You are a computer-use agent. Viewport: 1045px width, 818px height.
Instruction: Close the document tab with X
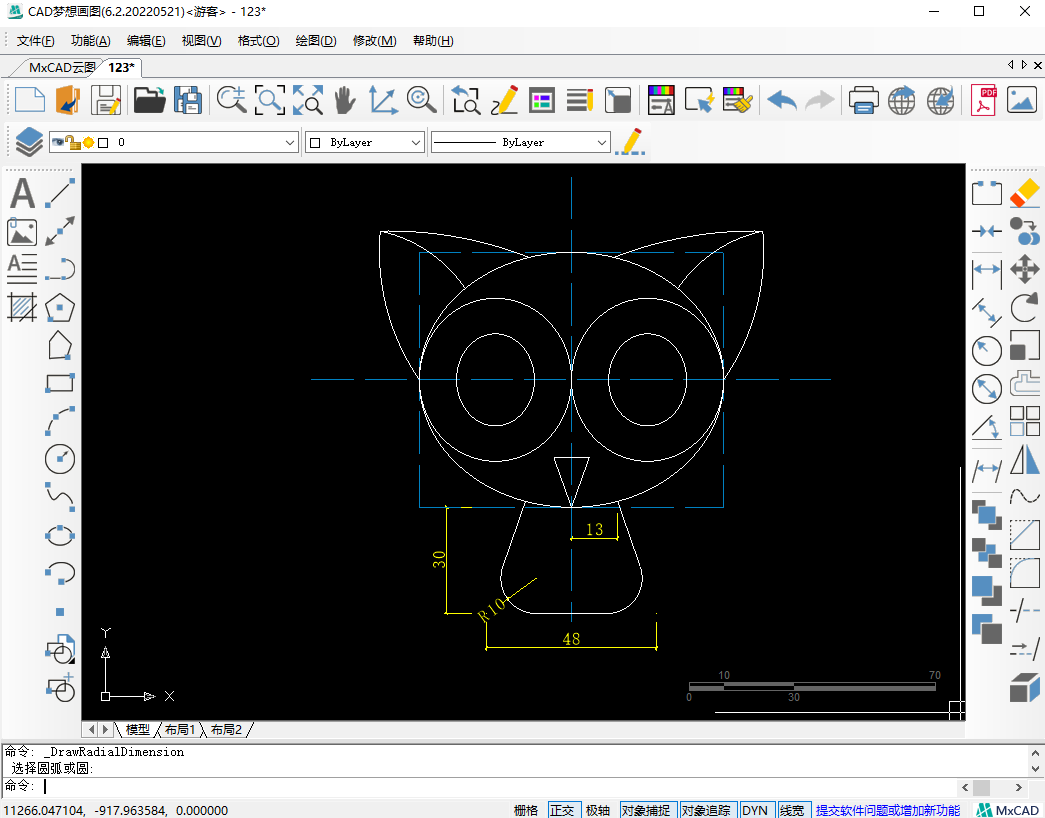tap(1038, 65)
